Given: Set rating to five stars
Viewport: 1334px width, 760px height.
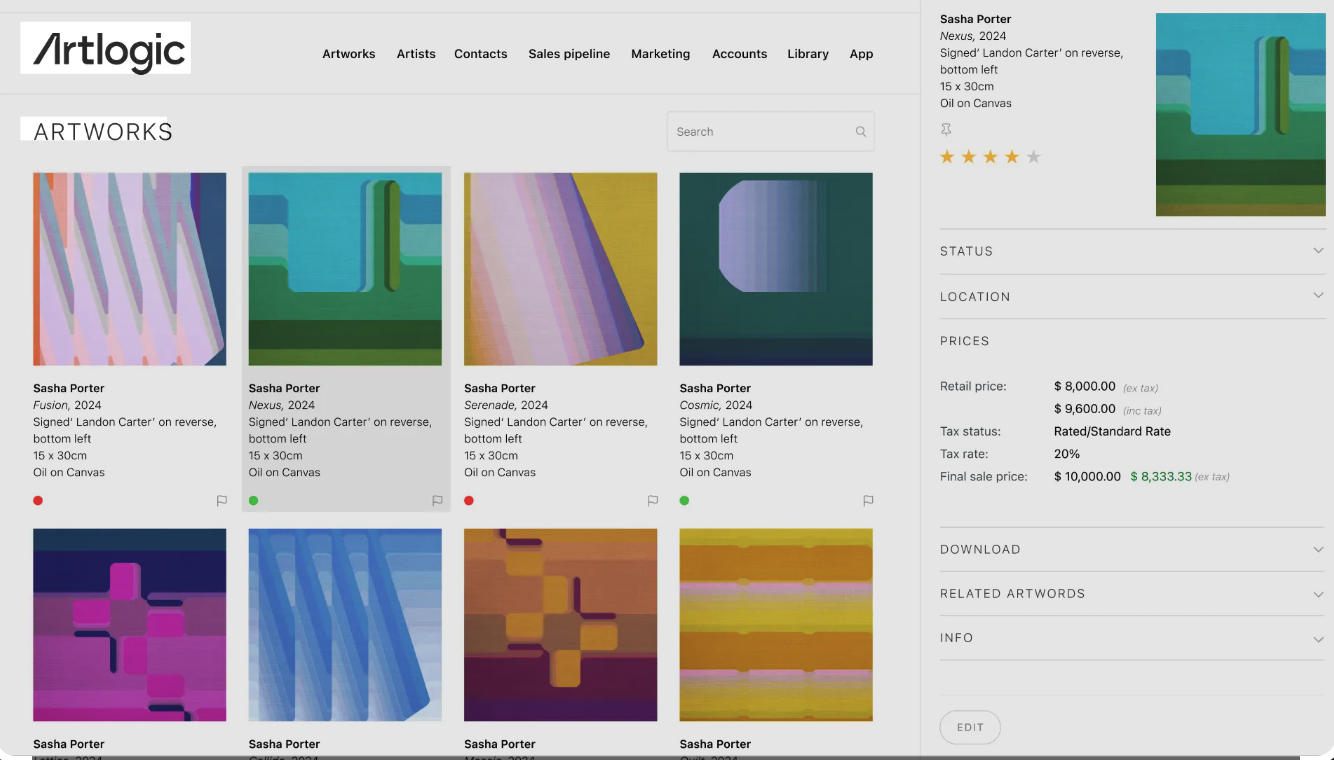Looking at the screenshot, I should coord(1034,157).
